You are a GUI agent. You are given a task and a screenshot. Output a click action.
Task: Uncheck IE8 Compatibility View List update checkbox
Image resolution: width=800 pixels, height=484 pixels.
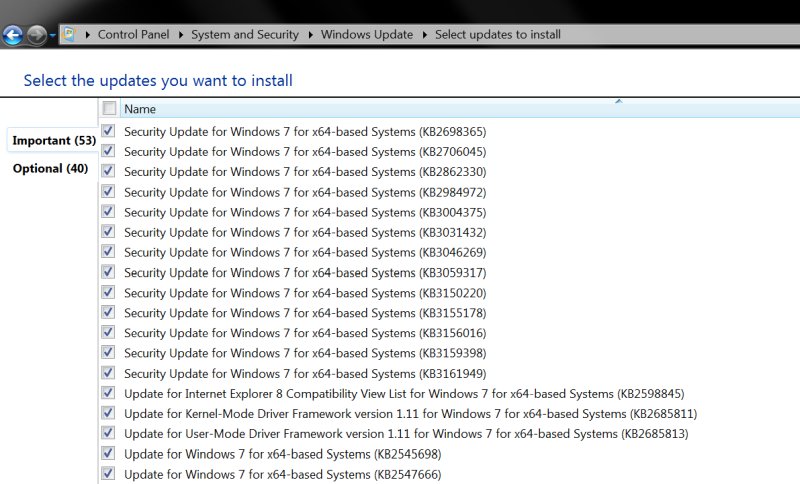[x=108, y=393]
